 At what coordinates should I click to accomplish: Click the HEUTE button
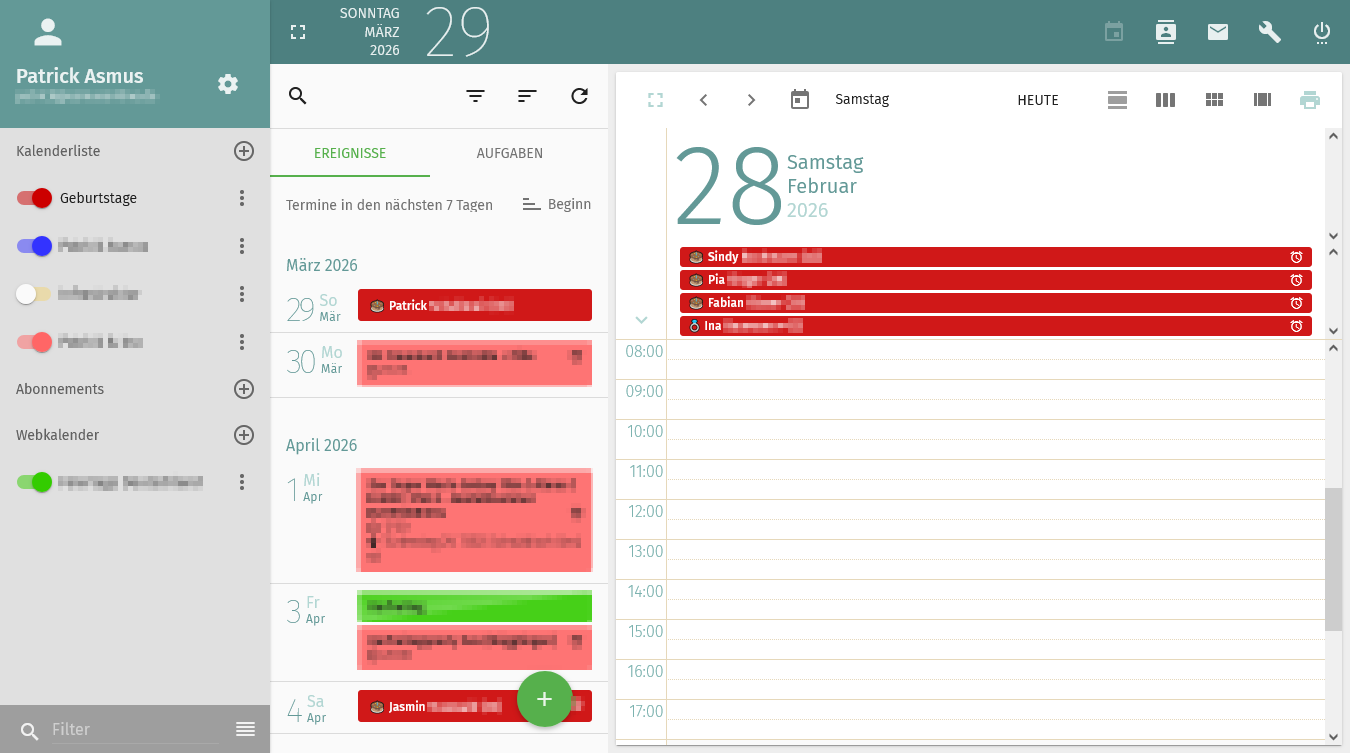1037,100
